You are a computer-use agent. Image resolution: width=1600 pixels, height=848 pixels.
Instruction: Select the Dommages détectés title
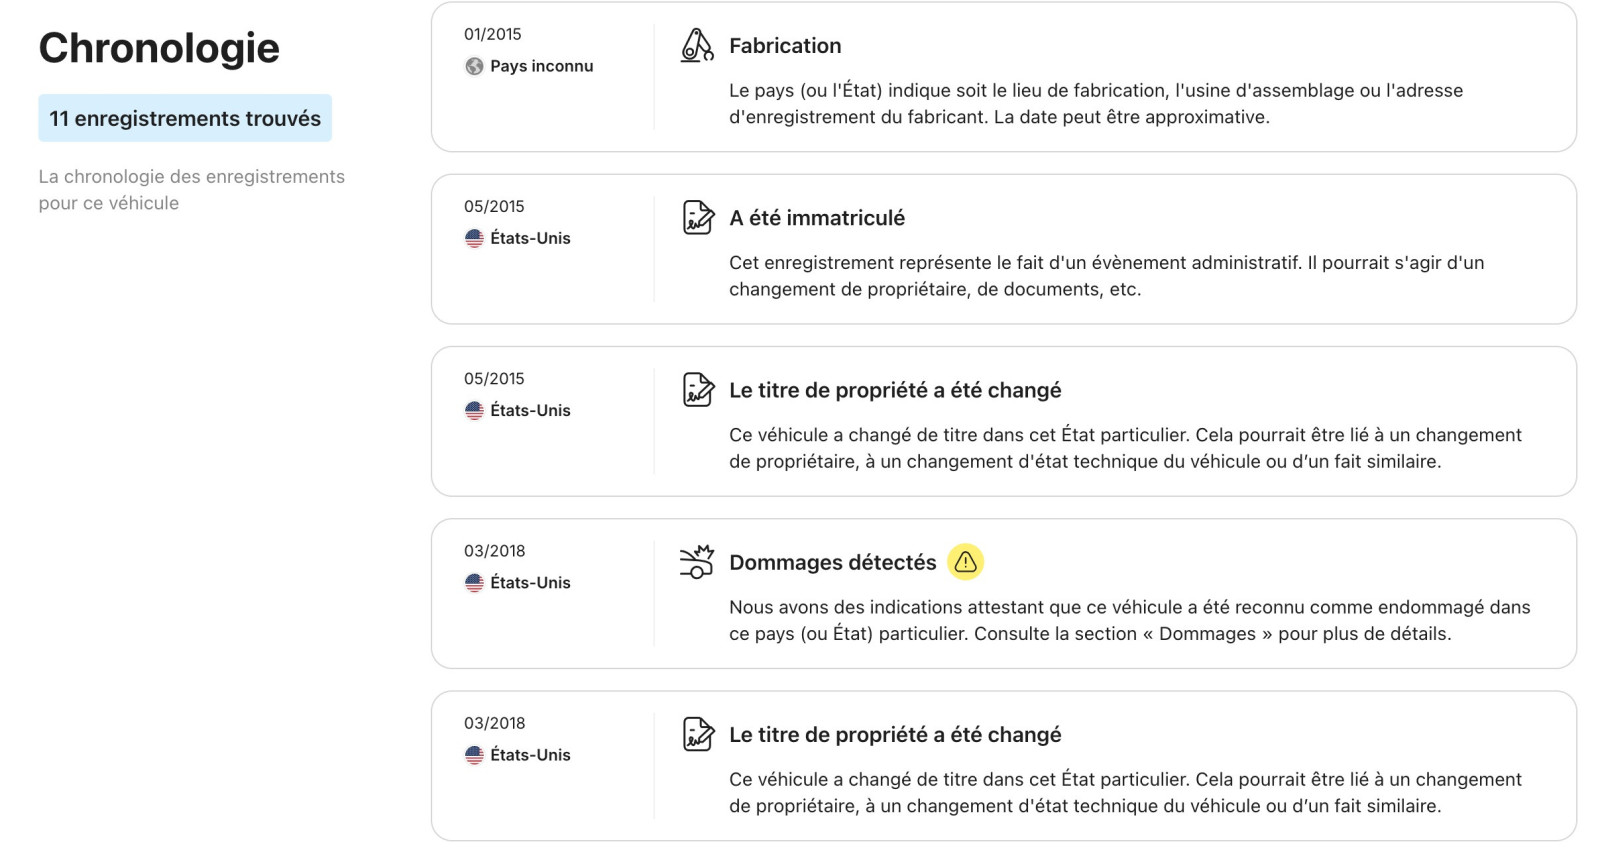point(833,562)
